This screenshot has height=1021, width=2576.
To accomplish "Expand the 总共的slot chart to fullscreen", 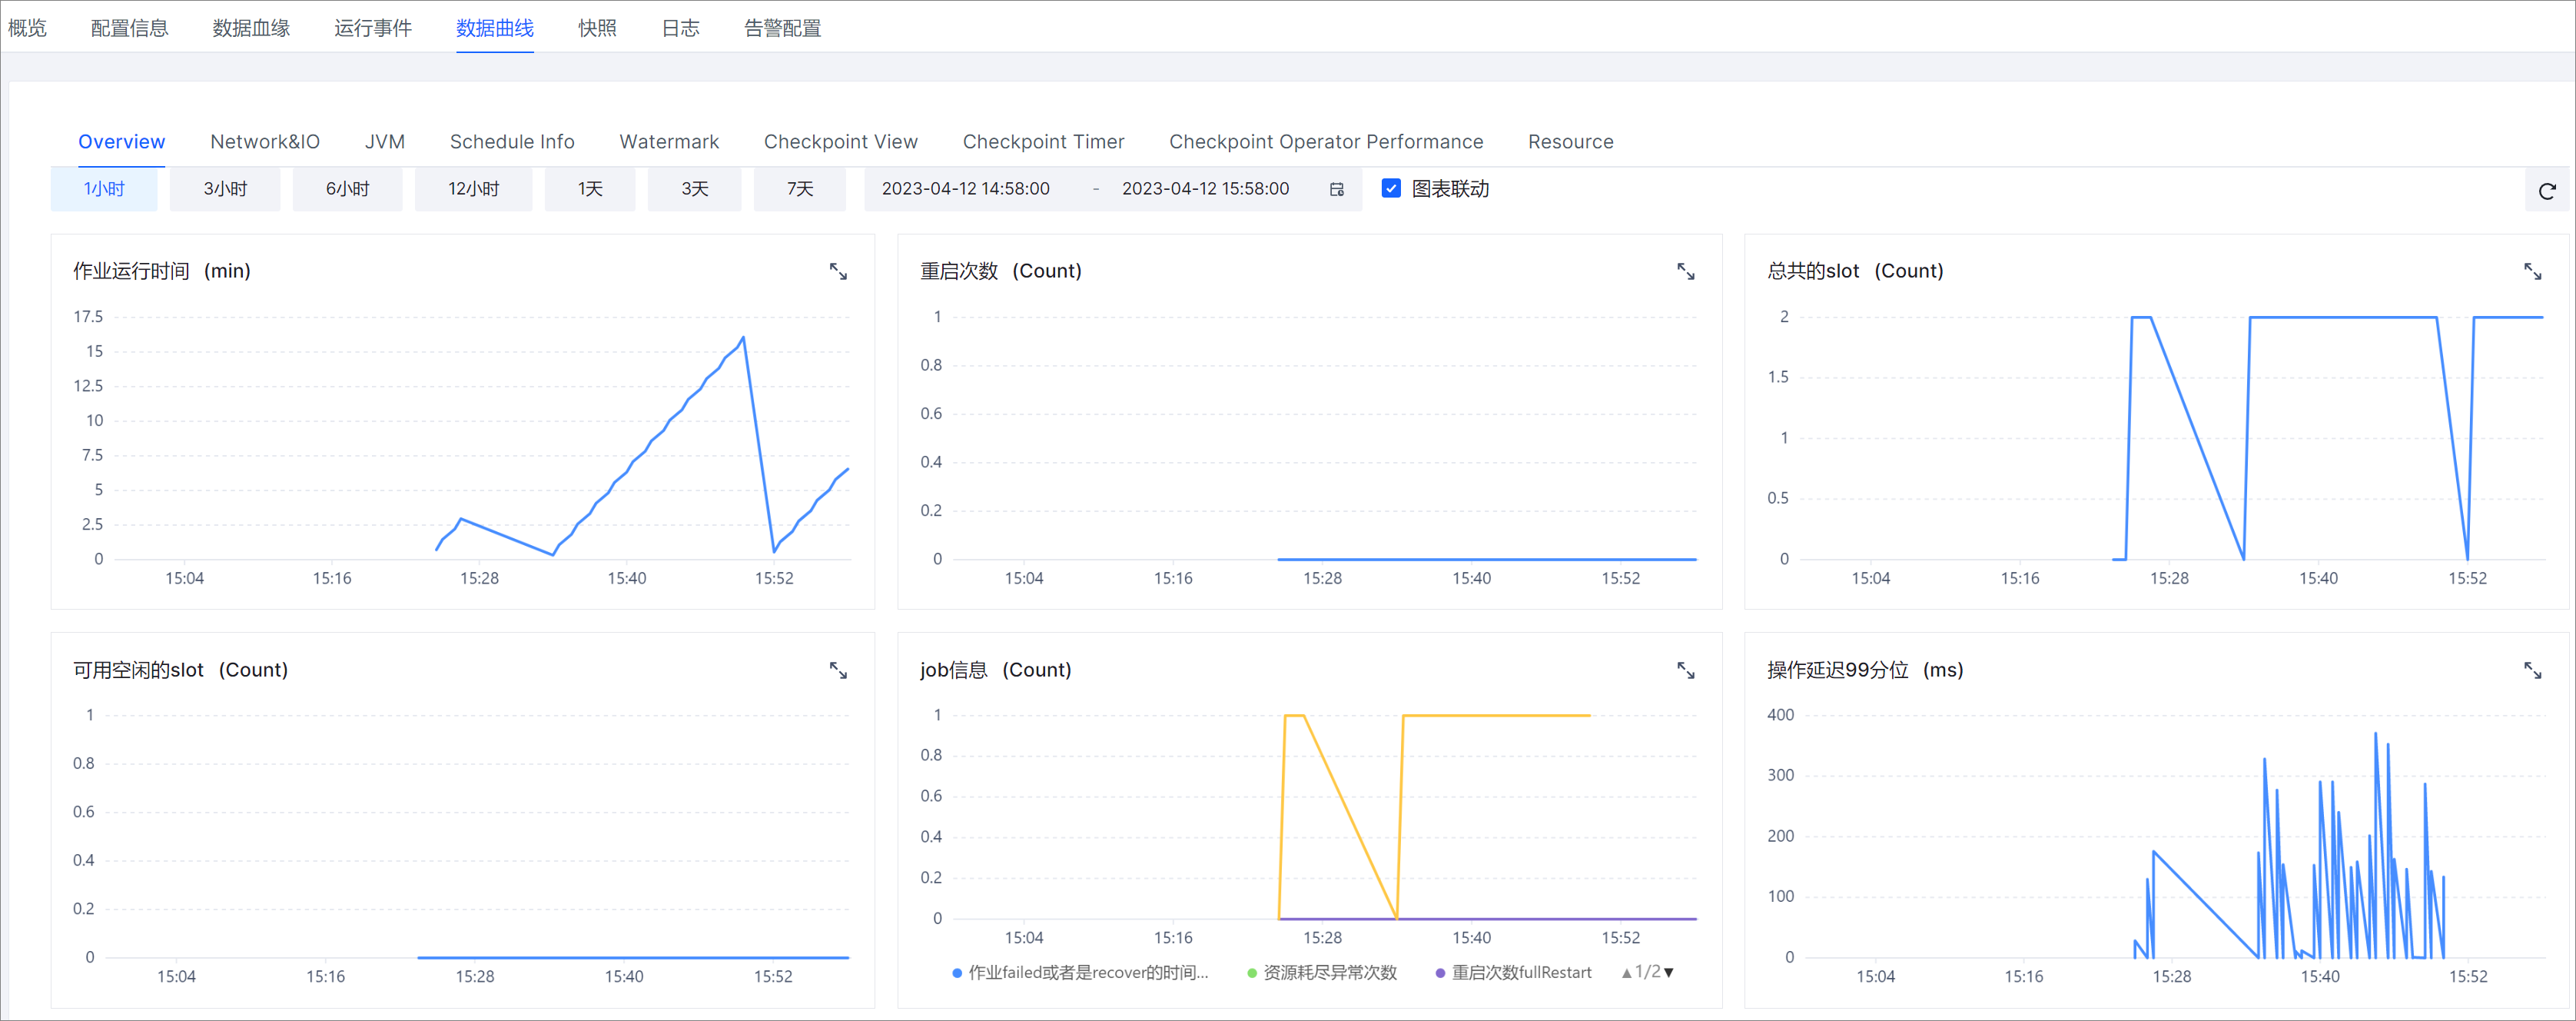I will coord(2532,272).
